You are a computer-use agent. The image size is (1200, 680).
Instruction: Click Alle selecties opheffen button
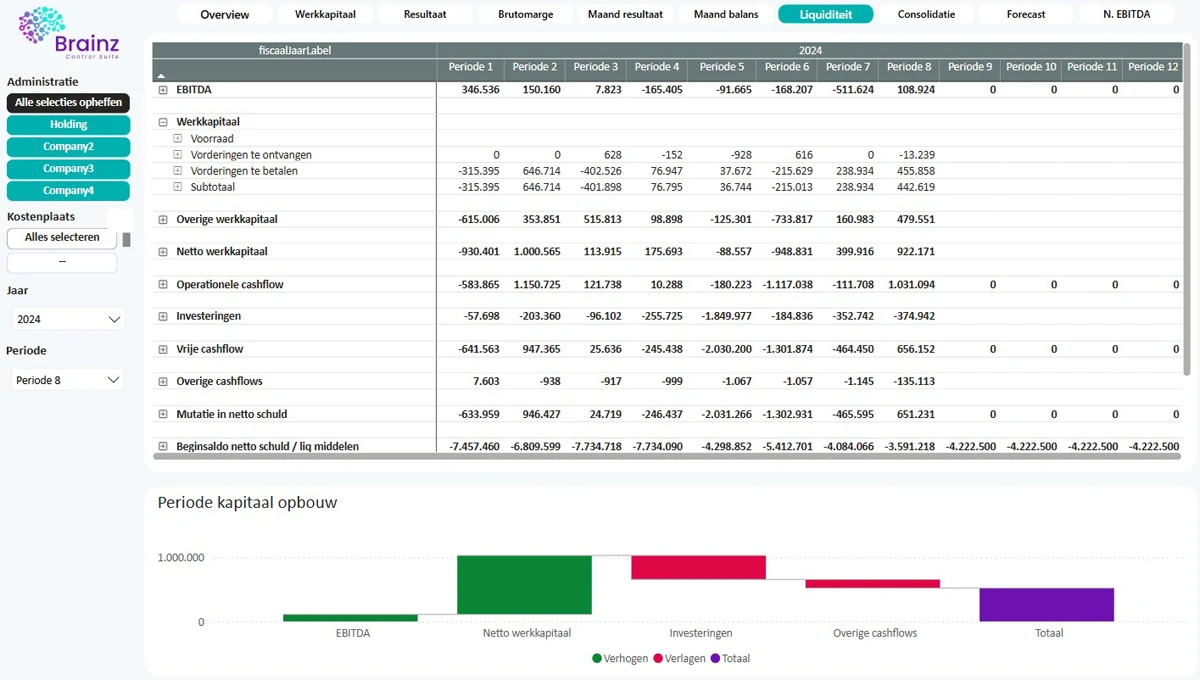pyautogui.click(x=68, y=102)
